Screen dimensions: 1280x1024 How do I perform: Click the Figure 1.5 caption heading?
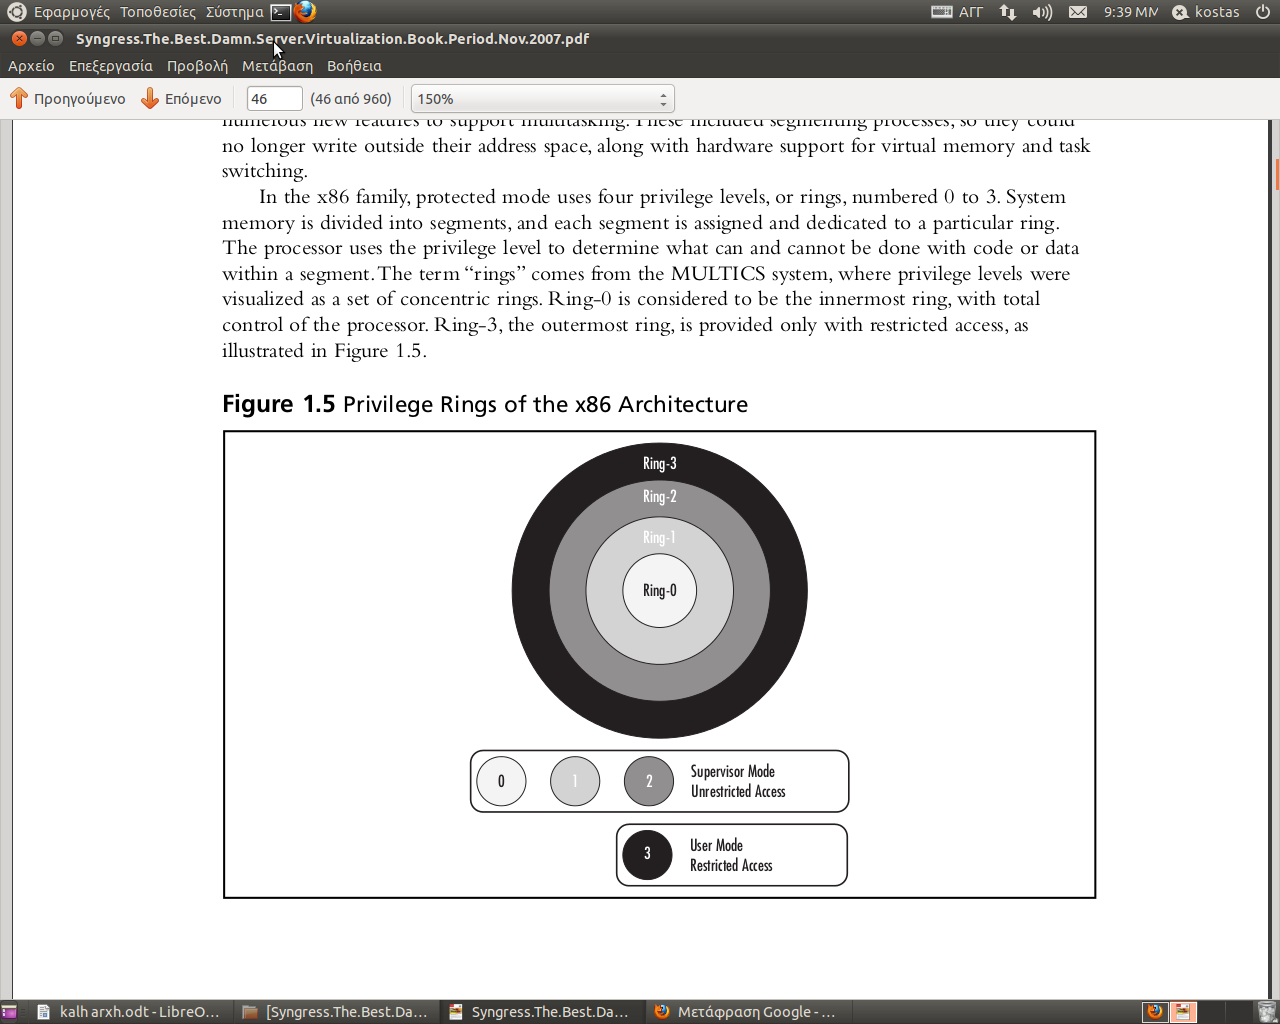coord(485,404)
